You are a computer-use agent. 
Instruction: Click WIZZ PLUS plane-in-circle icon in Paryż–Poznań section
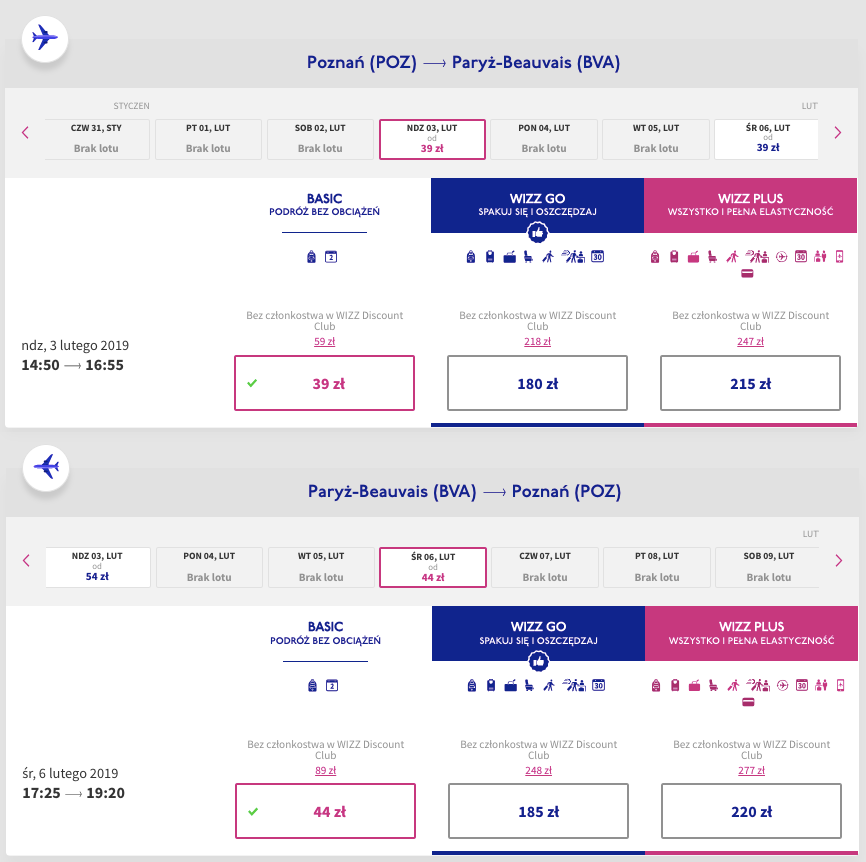[783, 685]
